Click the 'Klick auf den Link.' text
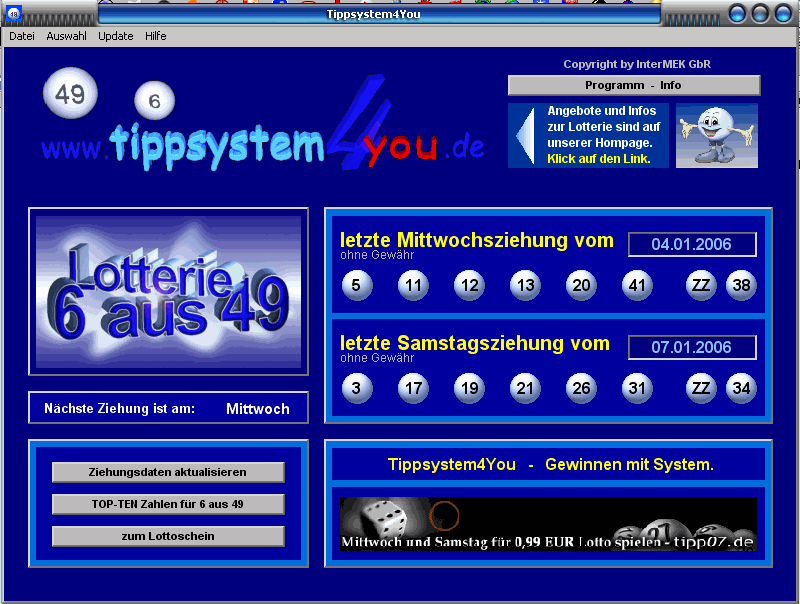 [598, 159]
